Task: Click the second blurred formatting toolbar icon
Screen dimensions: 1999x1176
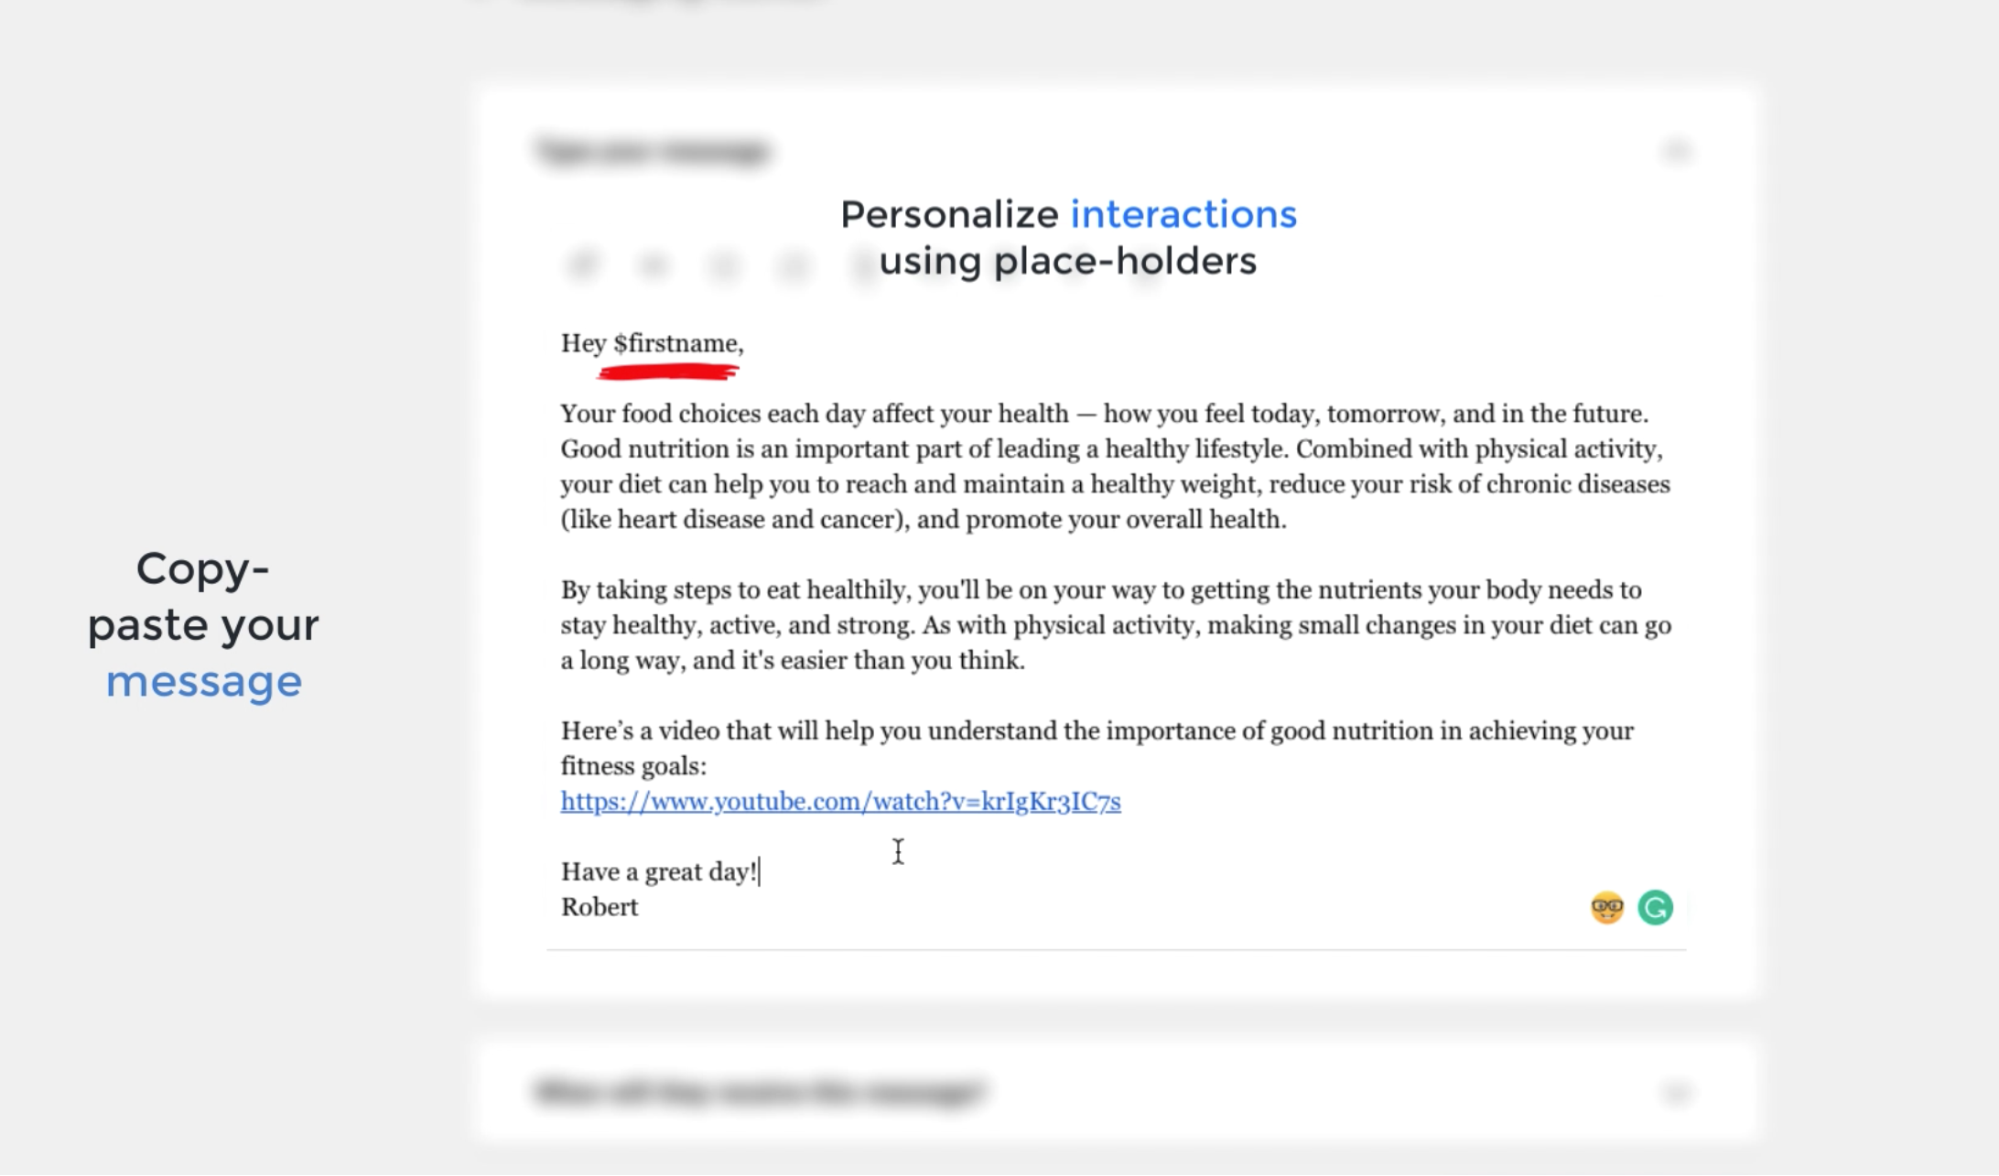Action: tap(653, 264)
